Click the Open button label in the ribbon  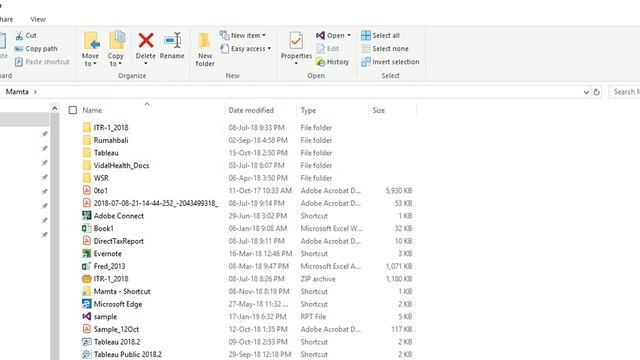tap(336, 36)
